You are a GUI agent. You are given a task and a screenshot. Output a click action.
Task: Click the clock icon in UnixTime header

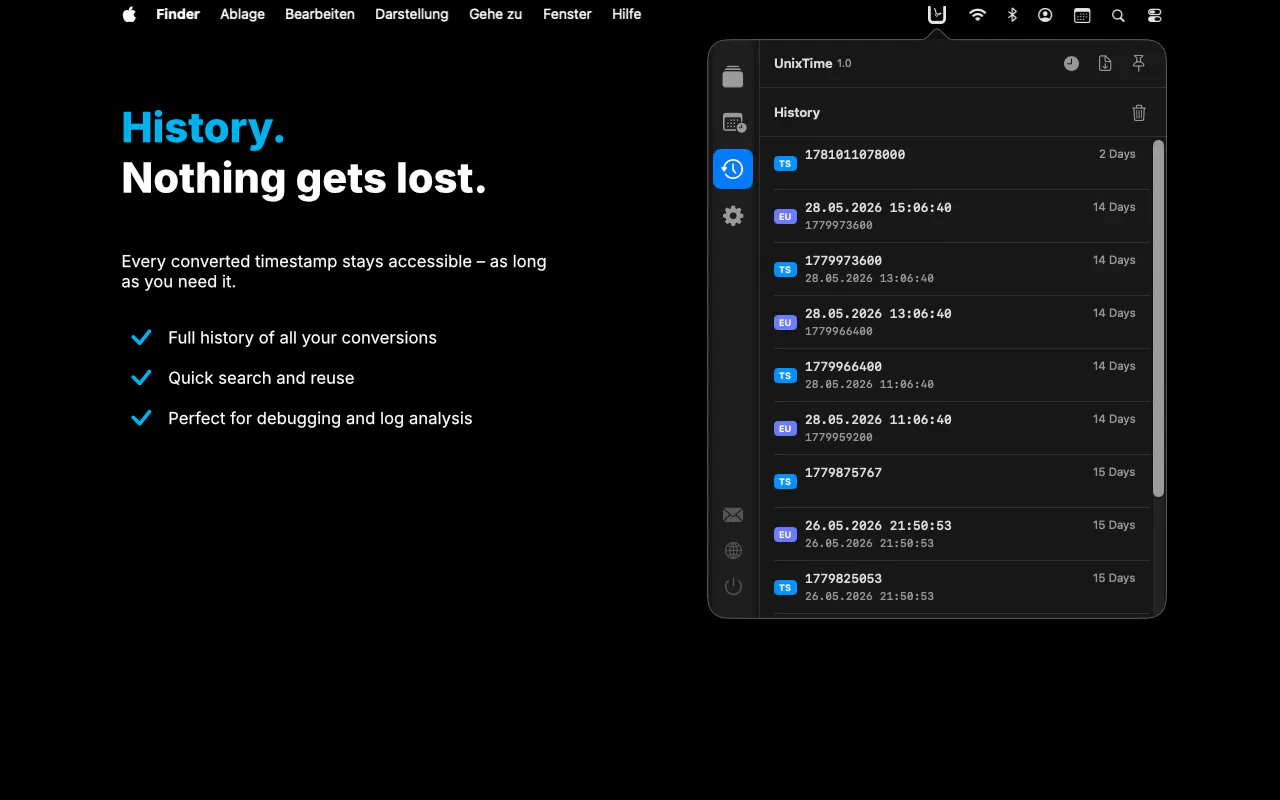click(1071, 63)
